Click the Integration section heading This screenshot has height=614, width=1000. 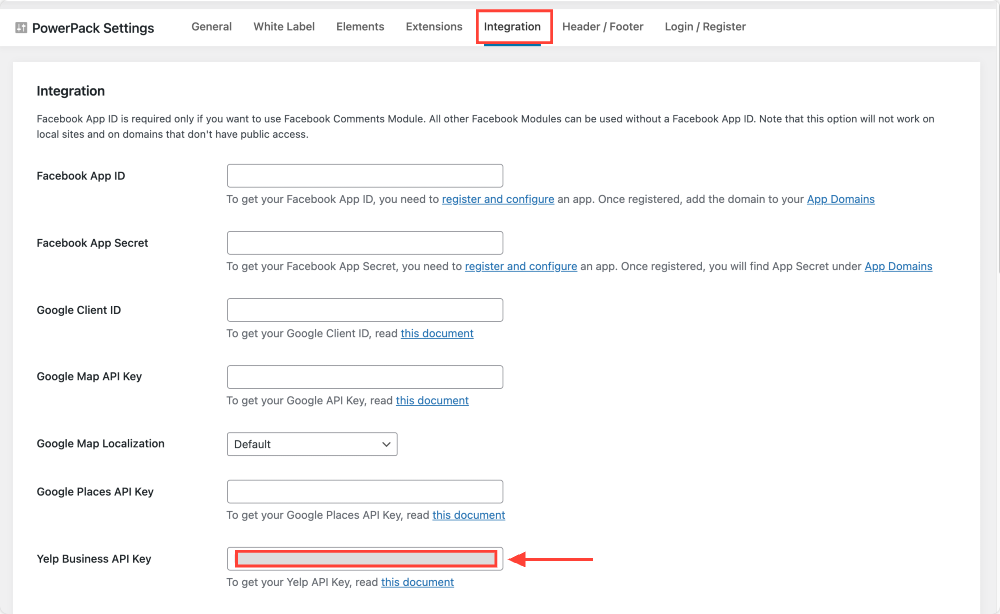click(x=71, y=91)
